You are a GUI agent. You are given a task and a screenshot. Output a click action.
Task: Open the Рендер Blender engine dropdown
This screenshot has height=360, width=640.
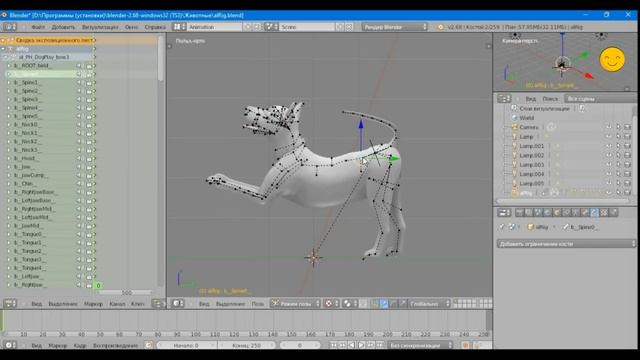(394, 27)
